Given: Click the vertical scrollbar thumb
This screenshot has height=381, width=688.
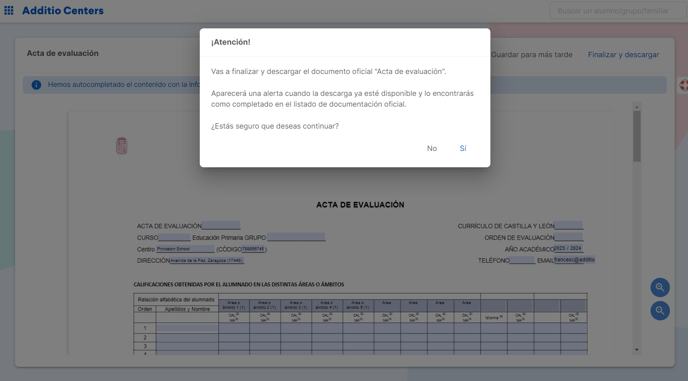Looking at the screenshot, I should 637,136.
